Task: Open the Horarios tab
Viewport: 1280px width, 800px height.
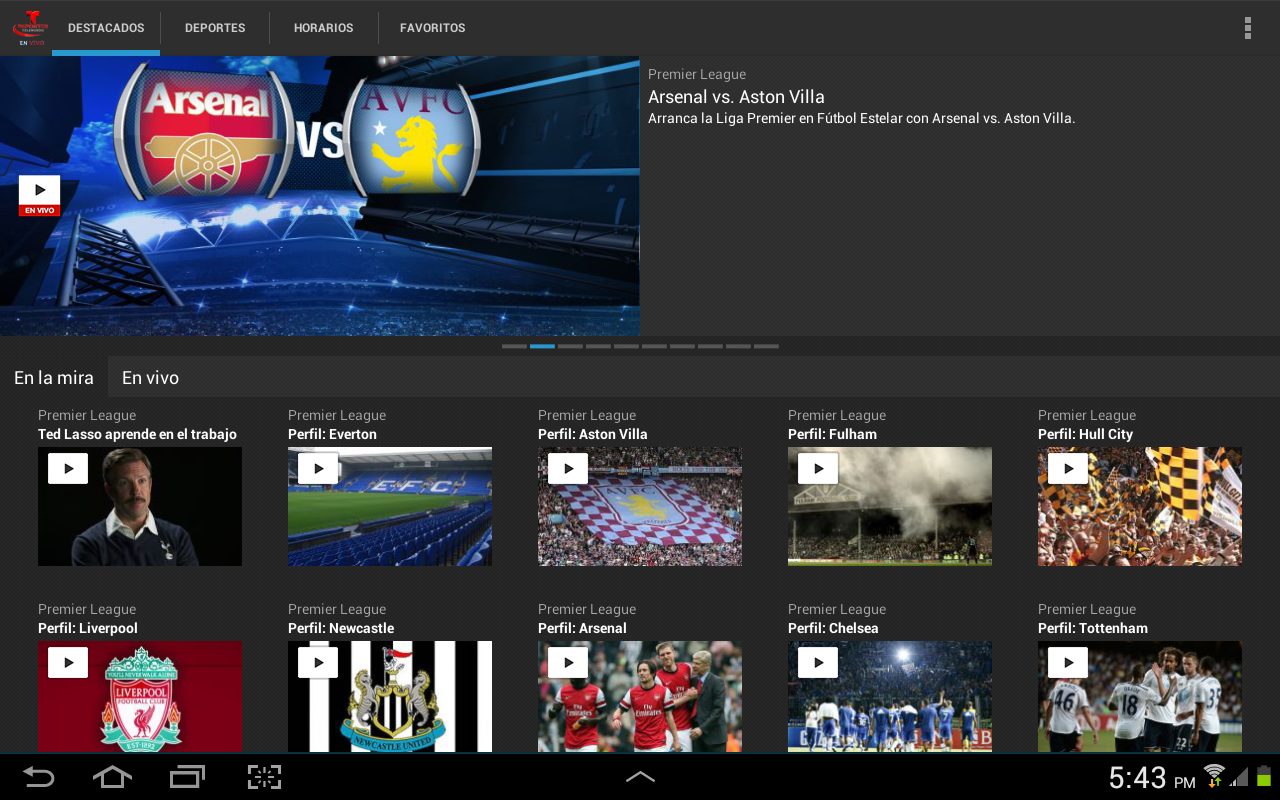Action: pyautogui.click(x=324, y=28)
